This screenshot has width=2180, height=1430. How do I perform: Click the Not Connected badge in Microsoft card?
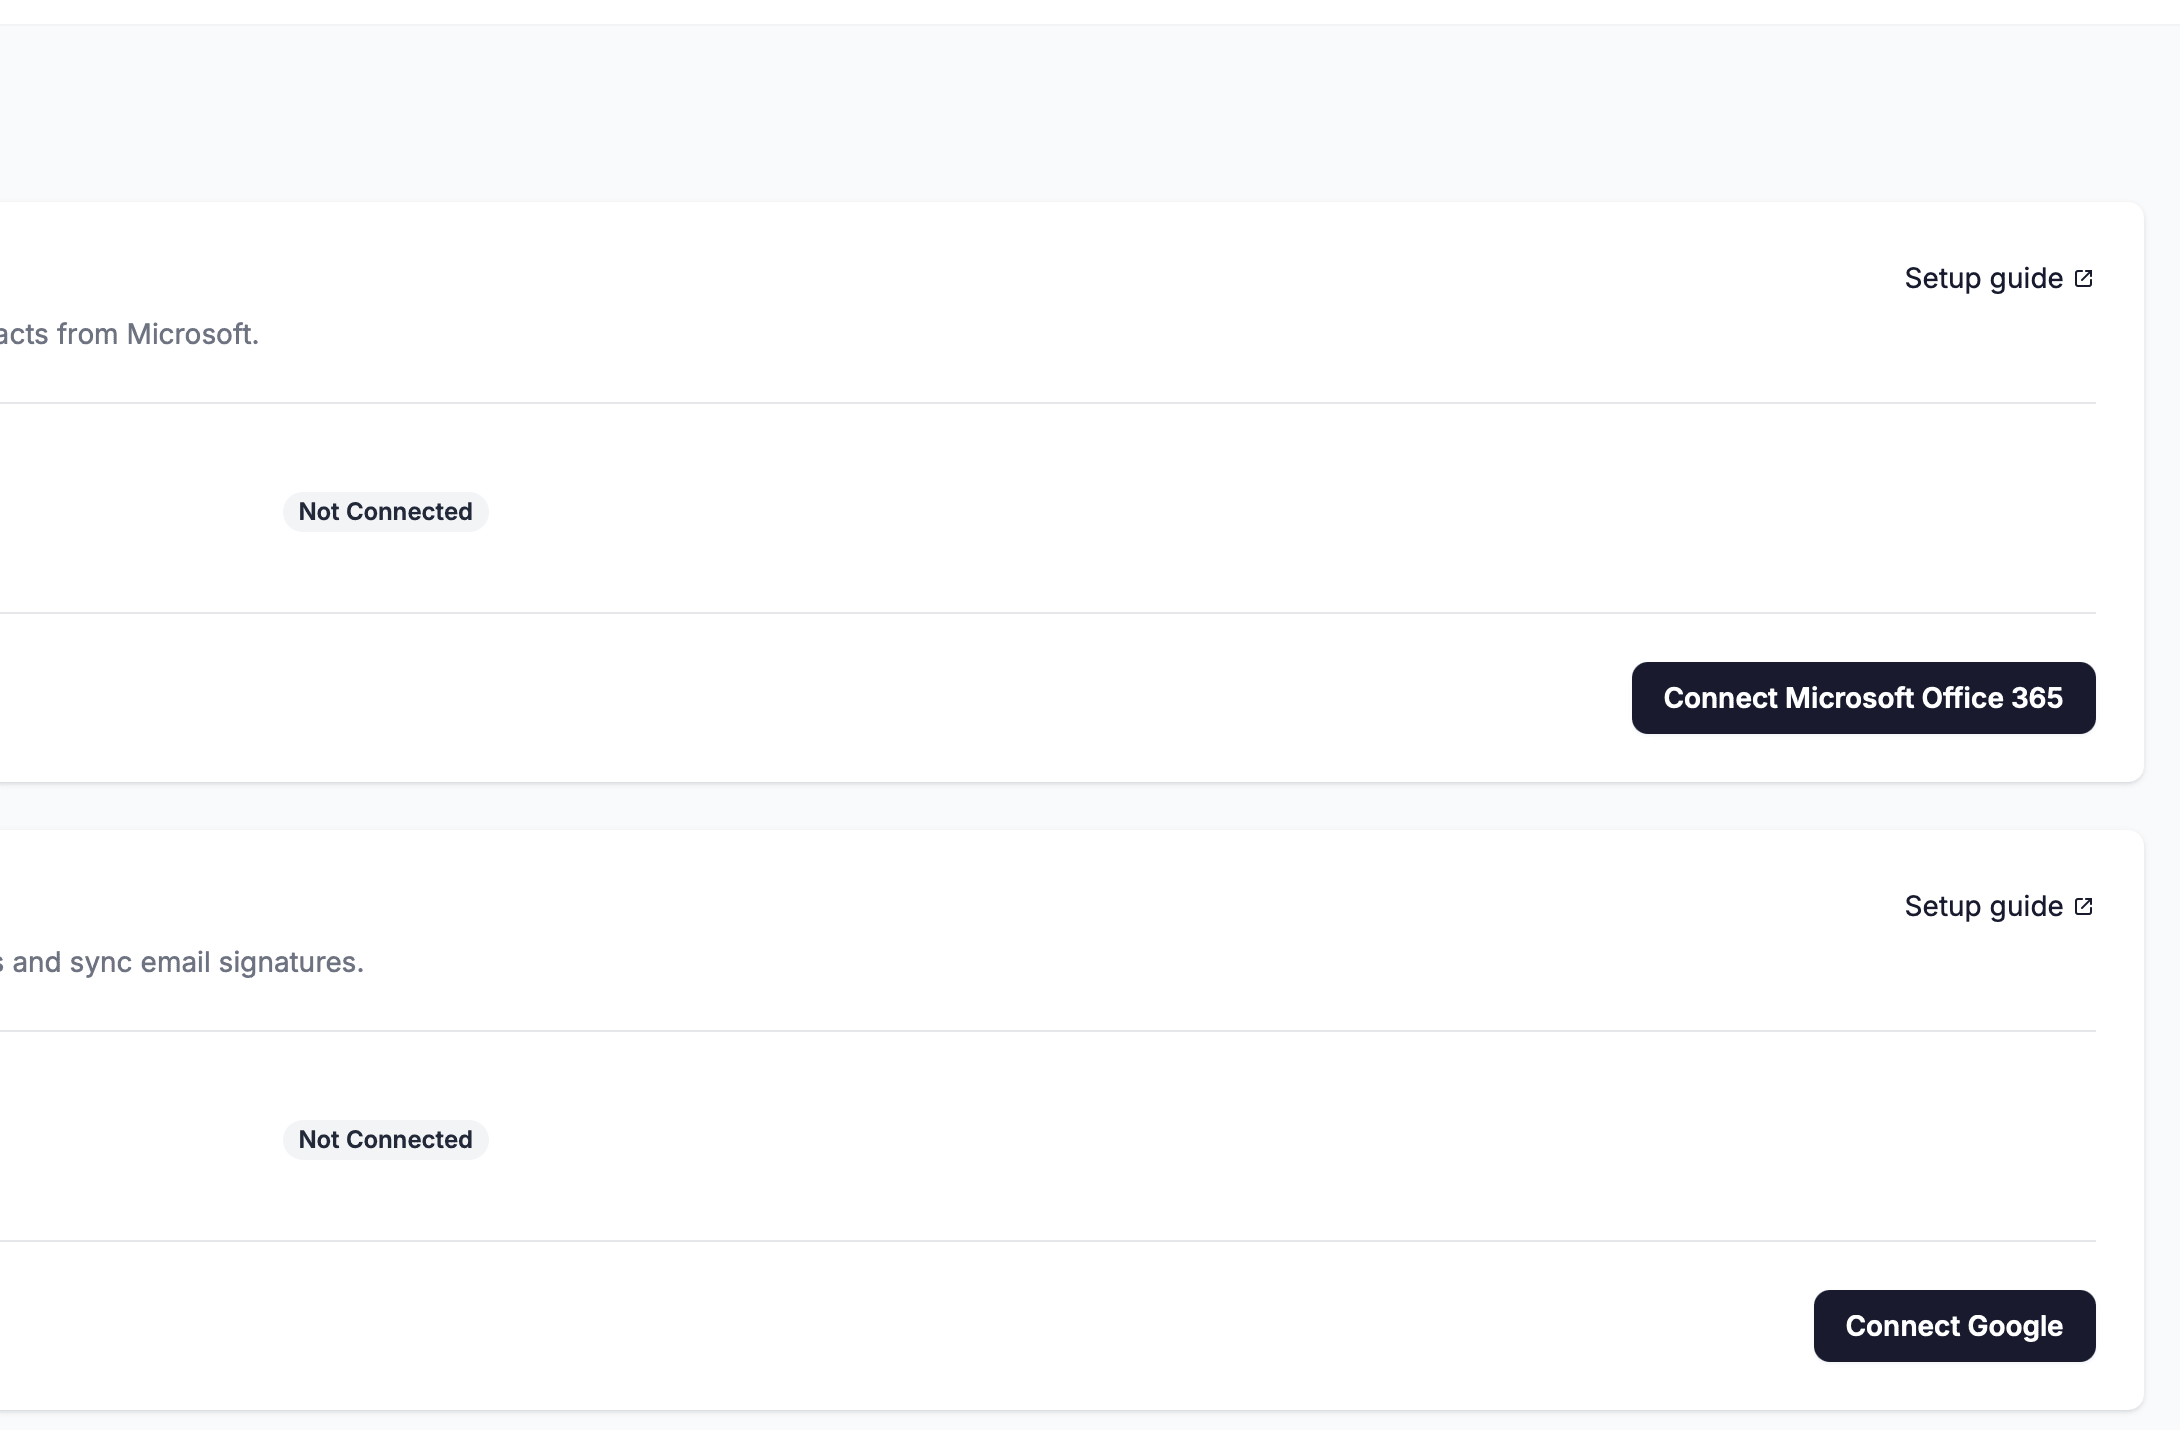(x=385, y=512)
